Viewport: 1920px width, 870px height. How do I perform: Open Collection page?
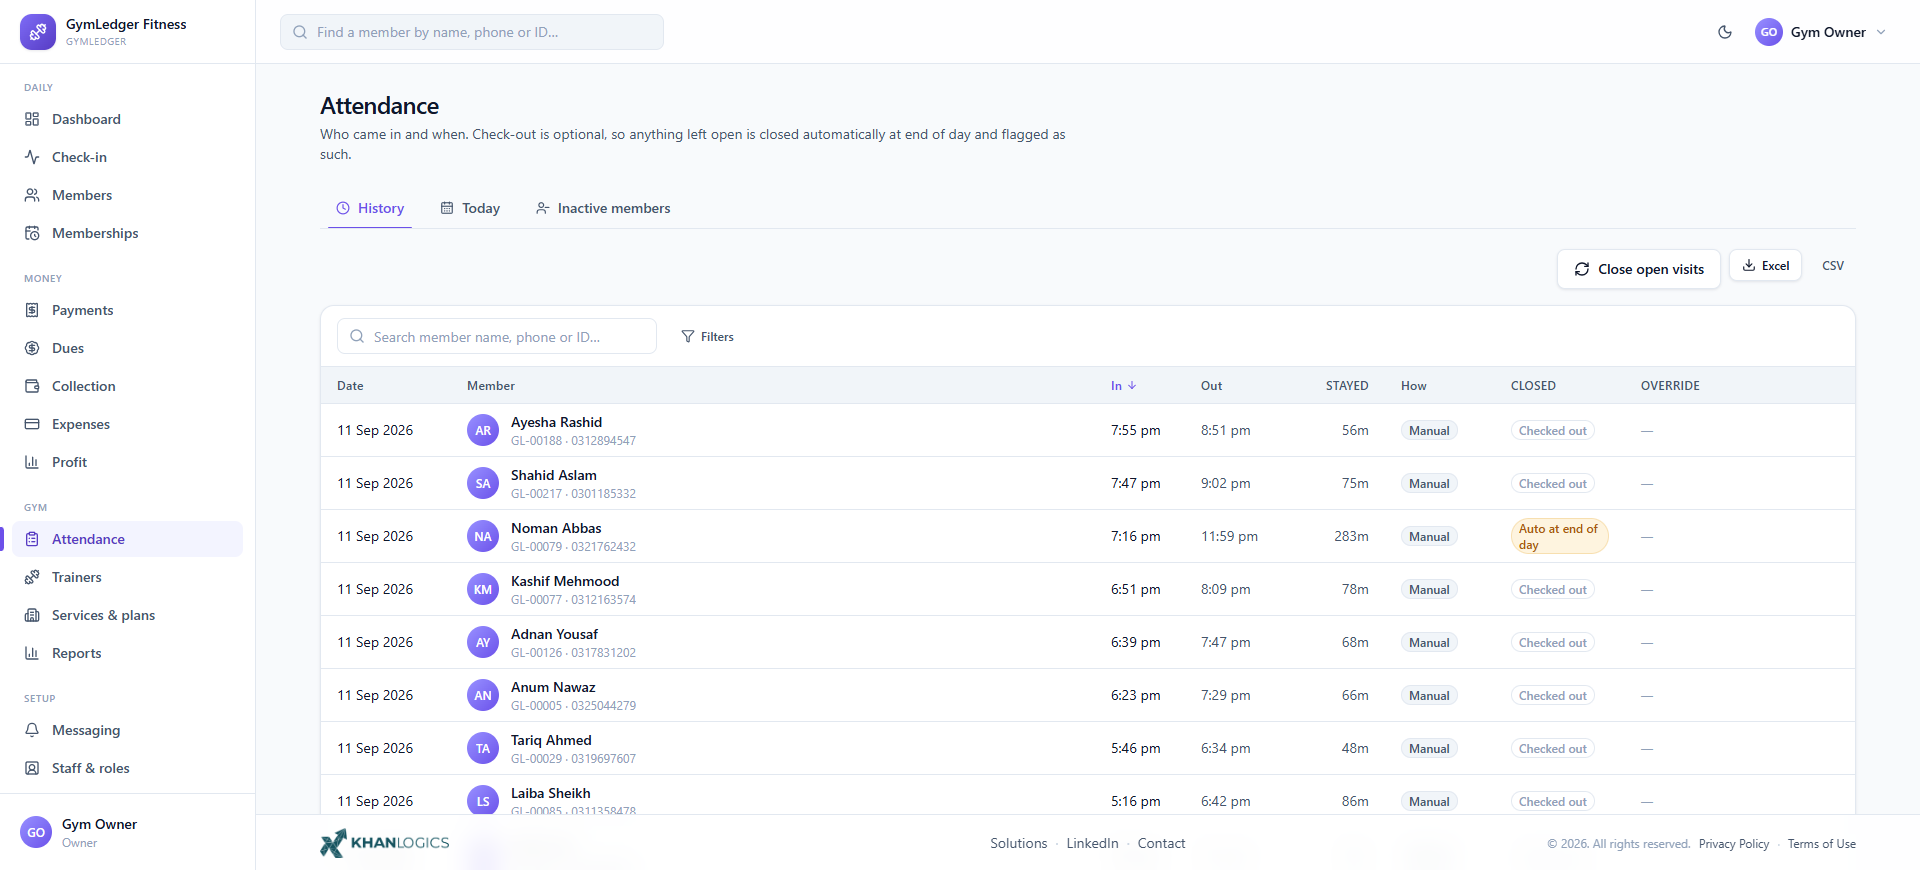point(128,386)
